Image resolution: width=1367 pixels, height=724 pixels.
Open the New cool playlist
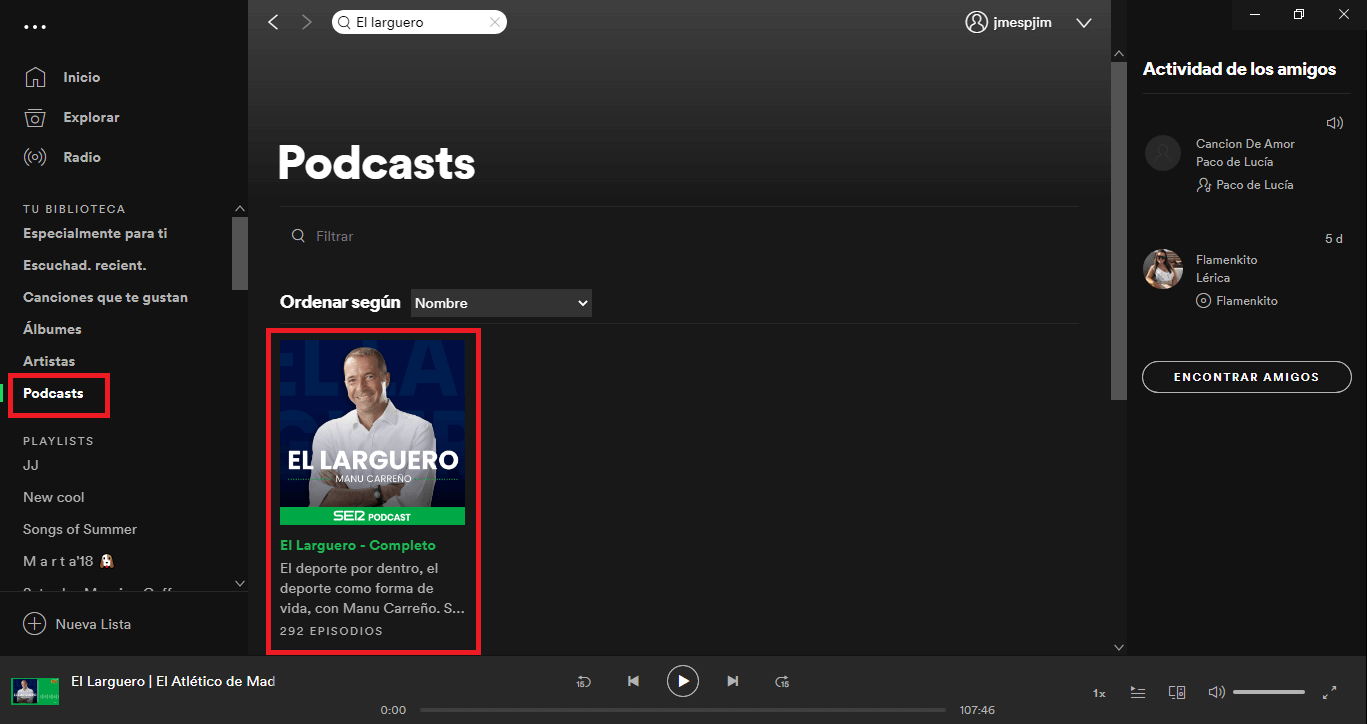point(54,497)
